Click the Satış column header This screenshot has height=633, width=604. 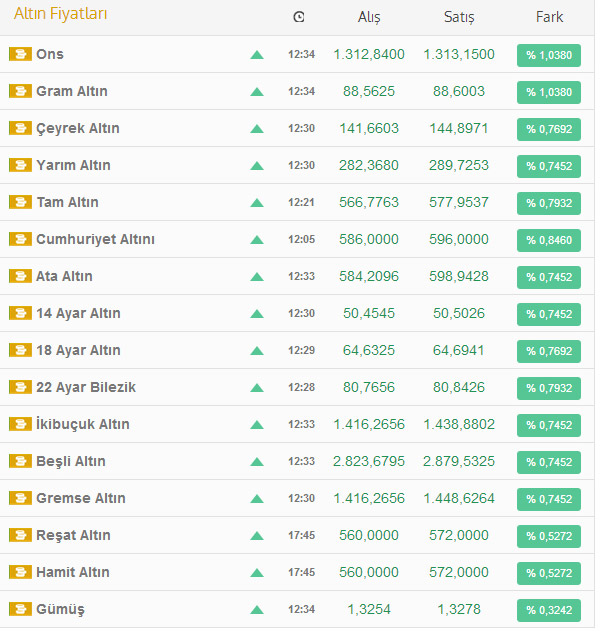point(459,17)
